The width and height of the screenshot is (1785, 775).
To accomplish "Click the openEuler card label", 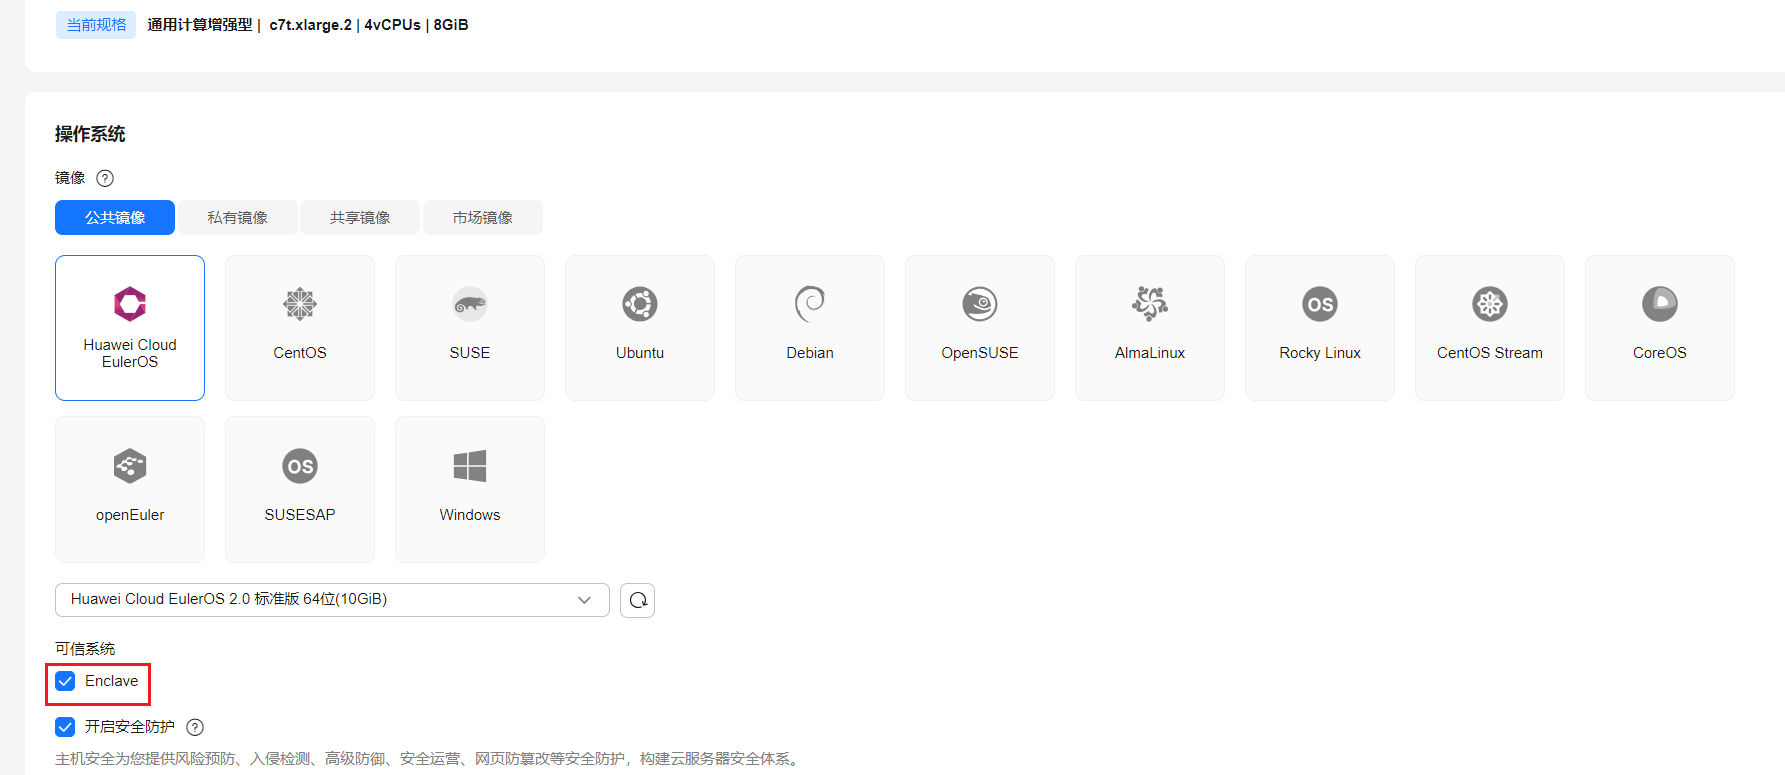I will 130,515.
